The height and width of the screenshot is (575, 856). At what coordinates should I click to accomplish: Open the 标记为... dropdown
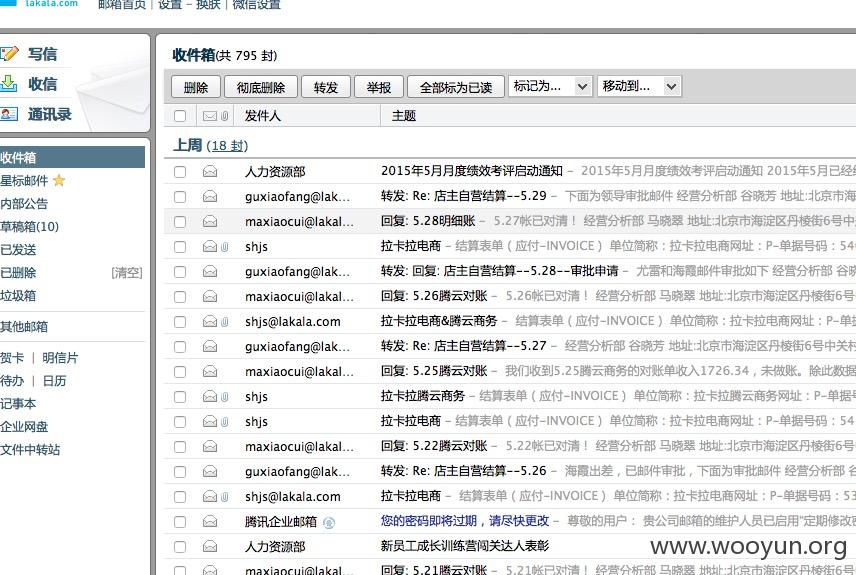550,86
